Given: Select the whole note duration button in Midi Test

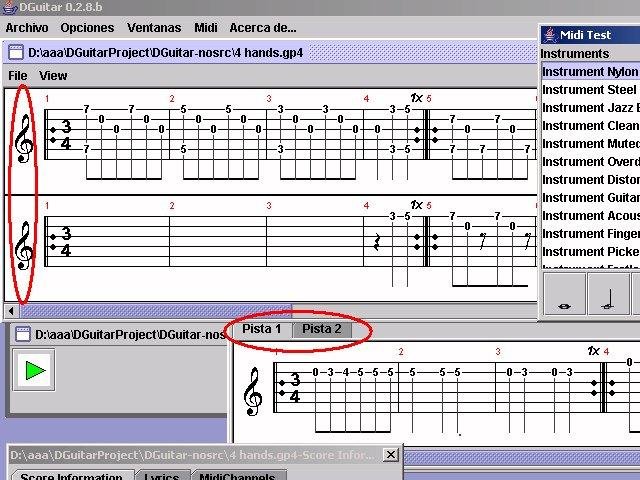Looking at the screenshot, I should (x=565, y=294).
